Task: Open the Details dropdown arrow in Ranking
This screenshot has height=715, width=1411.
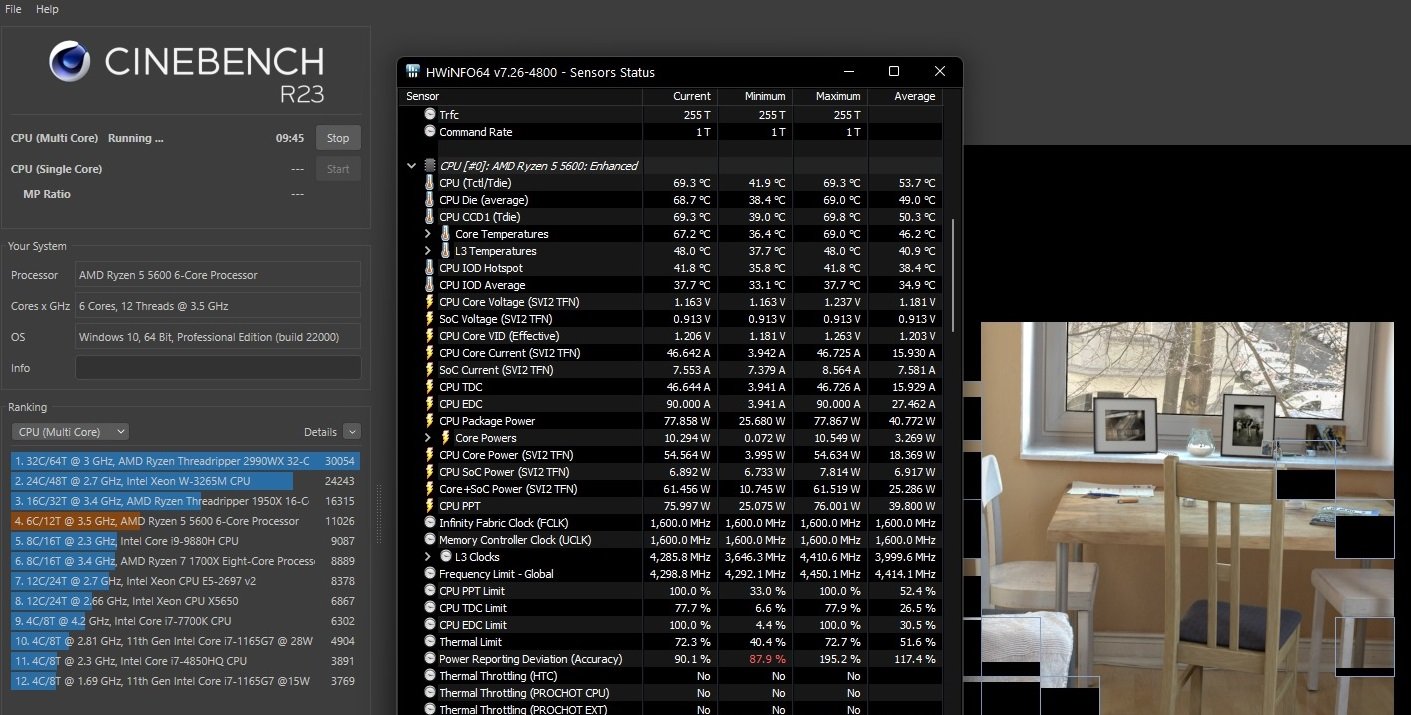Action: [351, 432]
